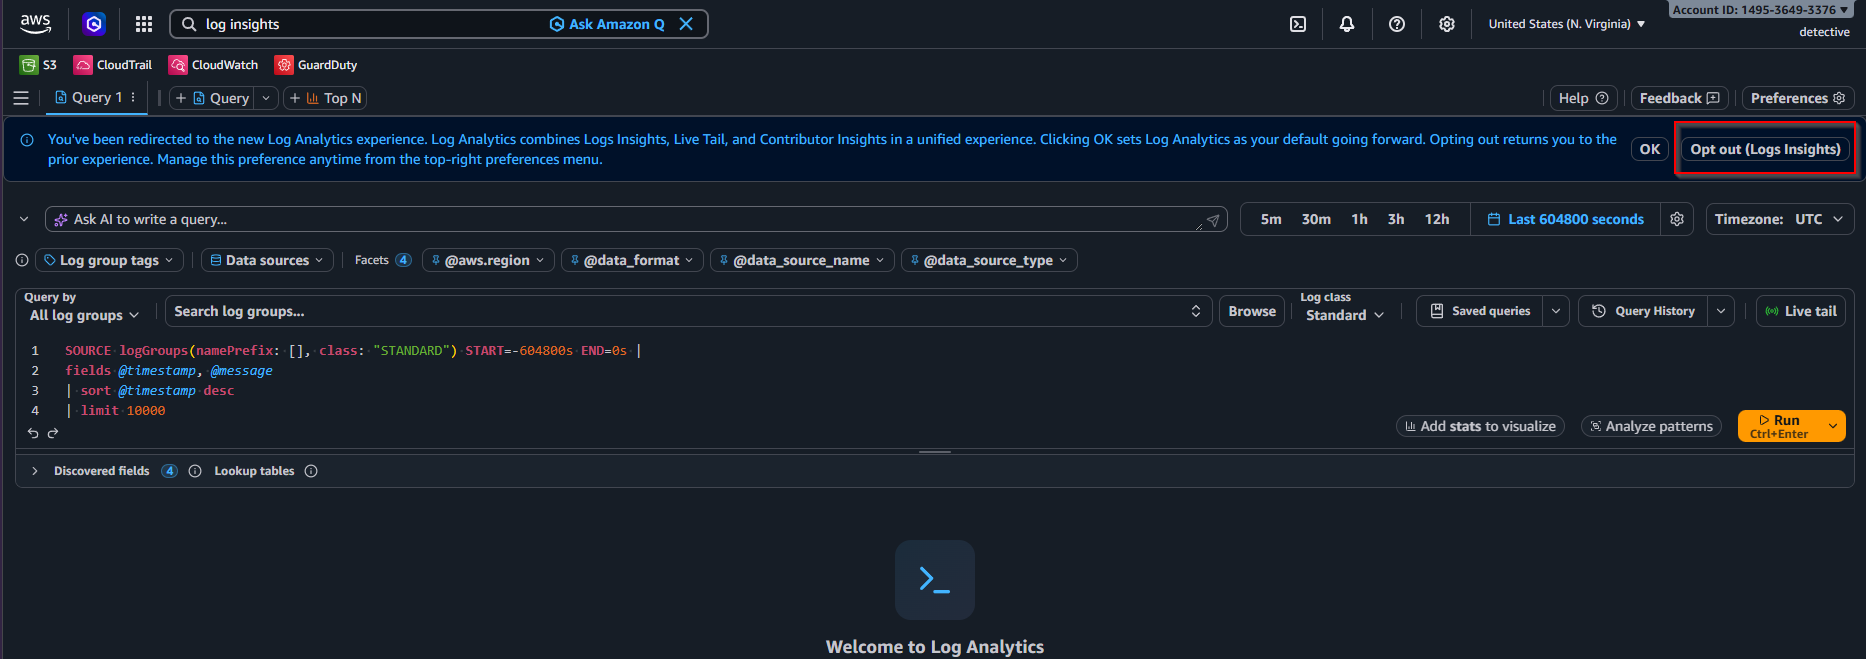Click the filters info icon
Screen dimensions: 1866x659
click(22, 260)
